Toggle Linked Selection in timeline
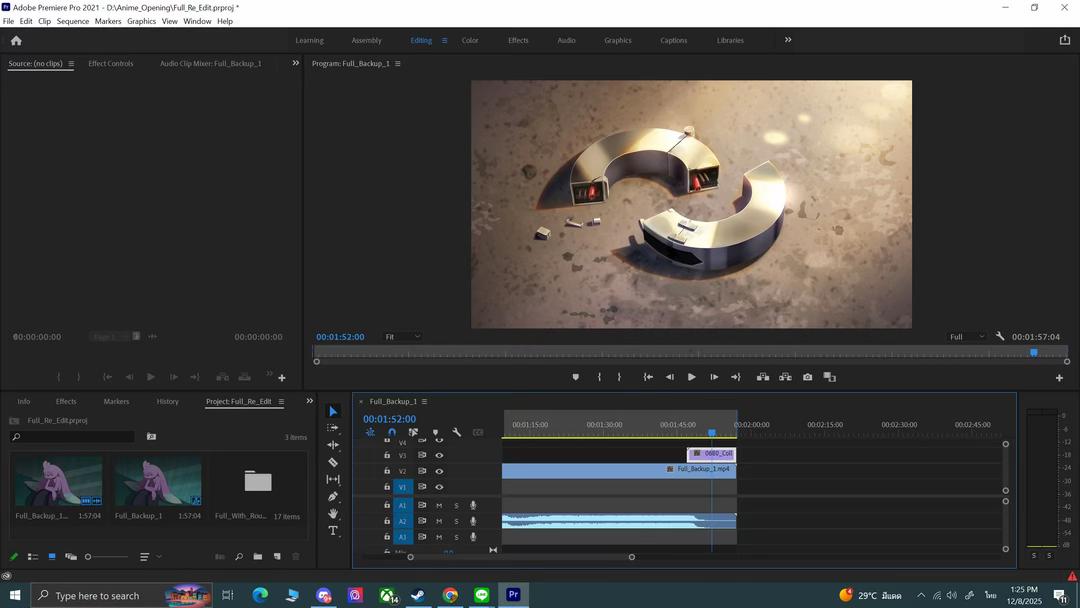Screen dimensions: 1080x608 pos(413,432)
